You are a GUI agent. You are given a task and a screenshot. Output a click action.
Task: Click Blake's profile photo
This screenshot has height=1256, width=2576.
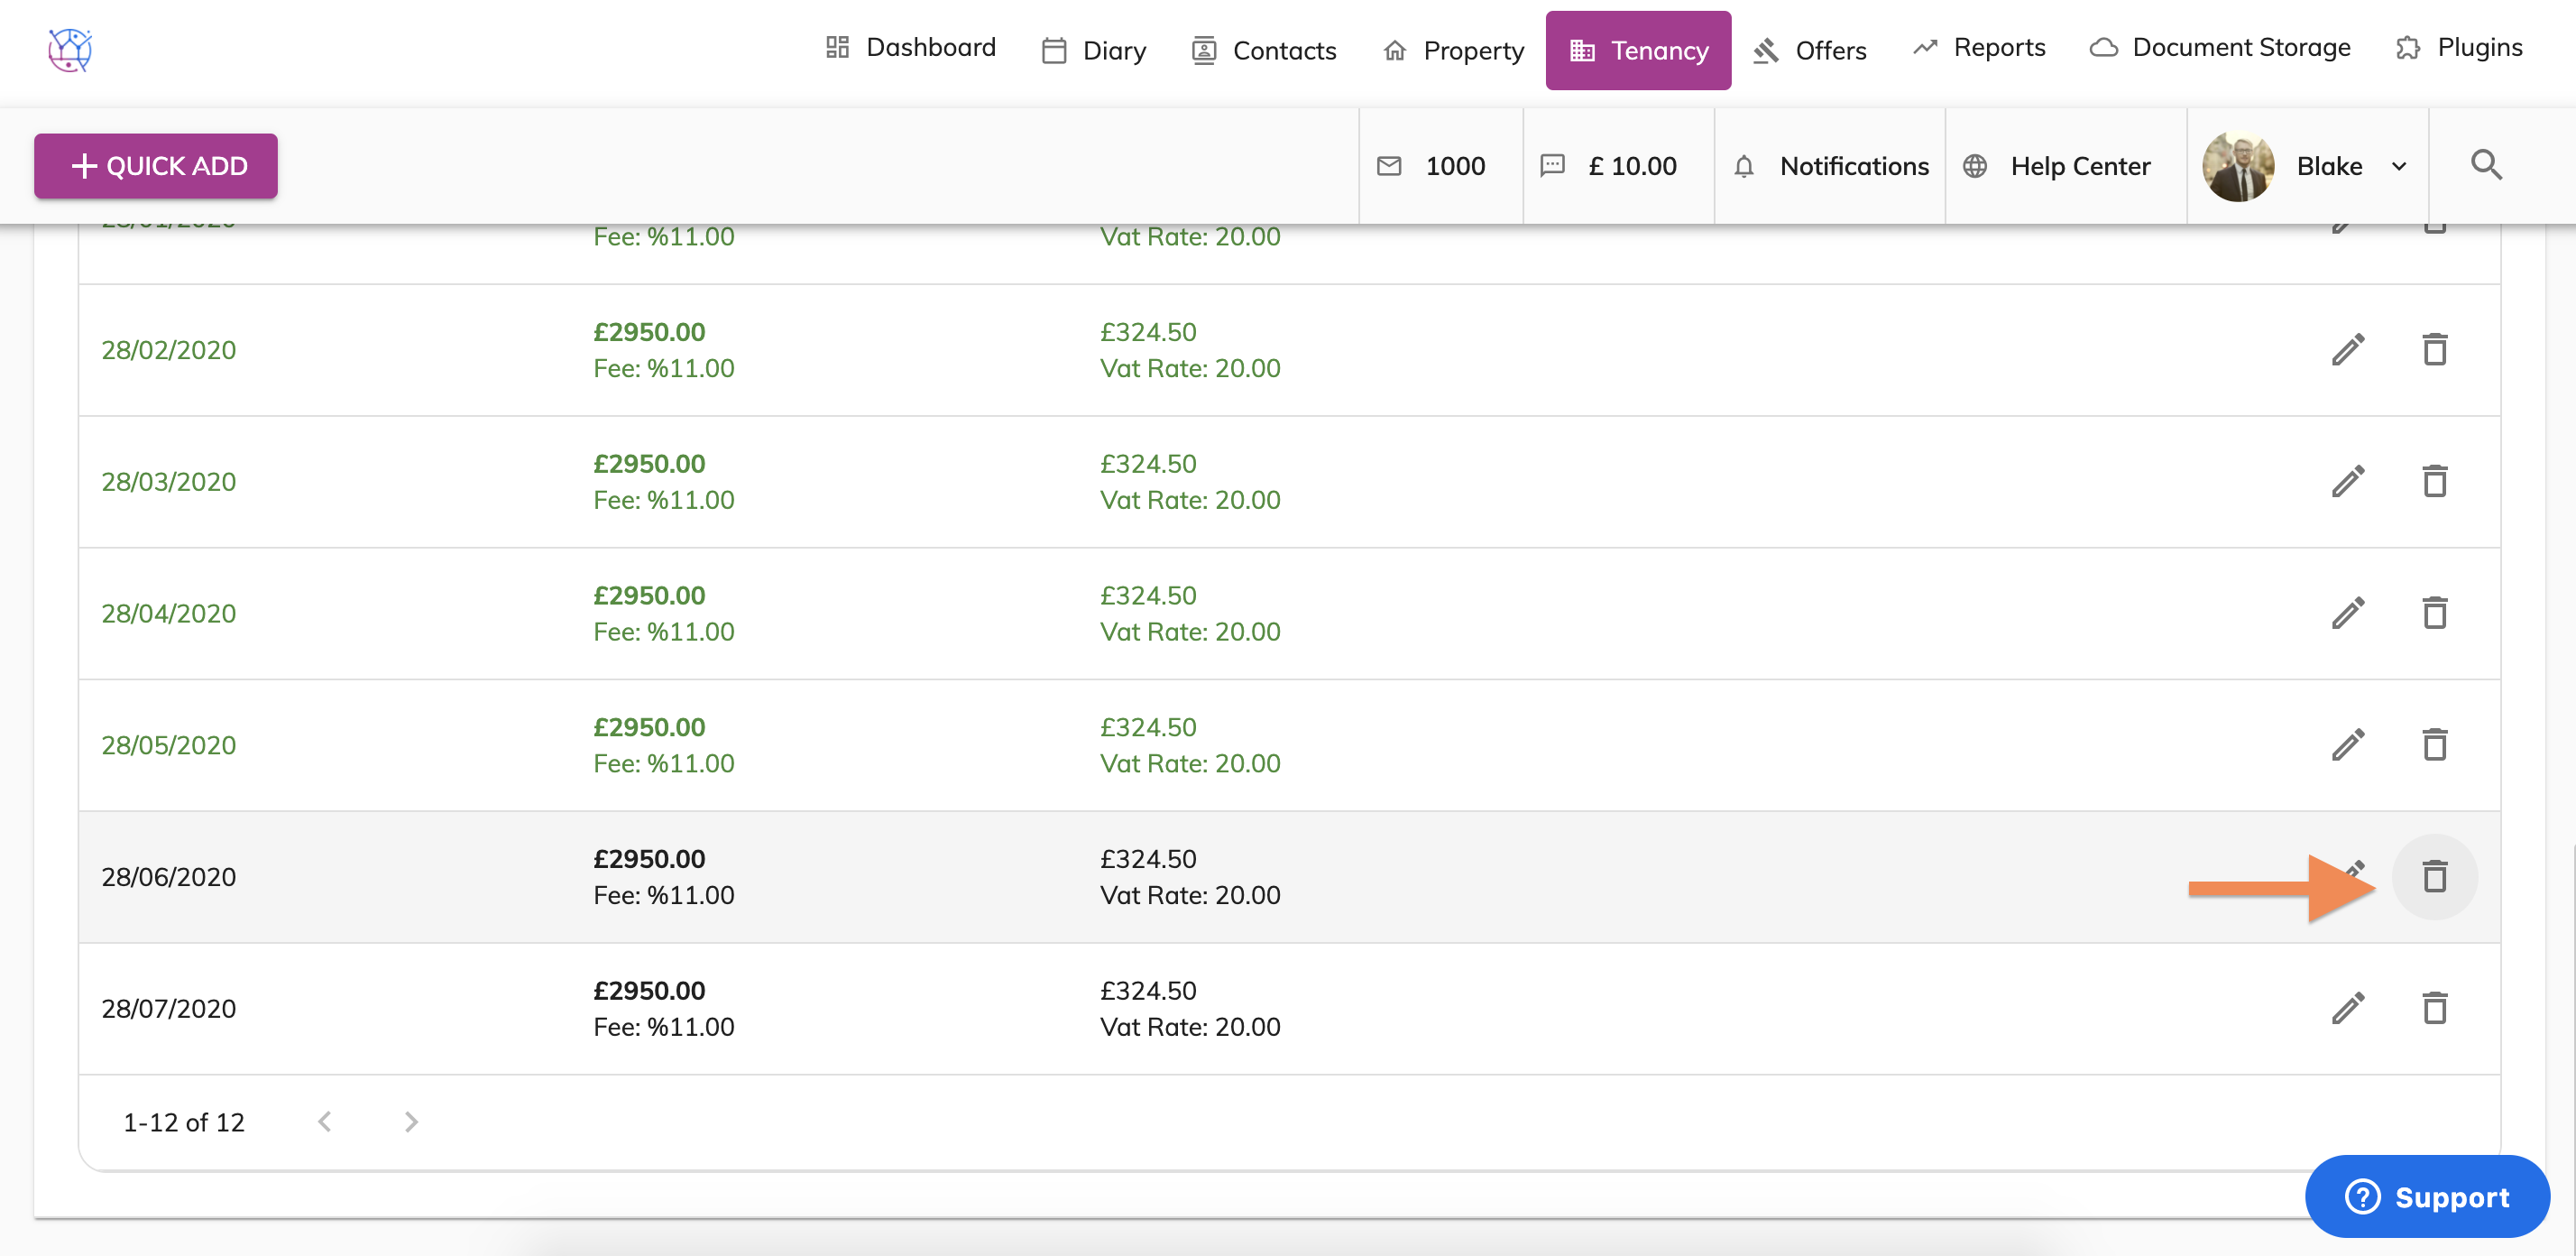[x=2237, y=166]
